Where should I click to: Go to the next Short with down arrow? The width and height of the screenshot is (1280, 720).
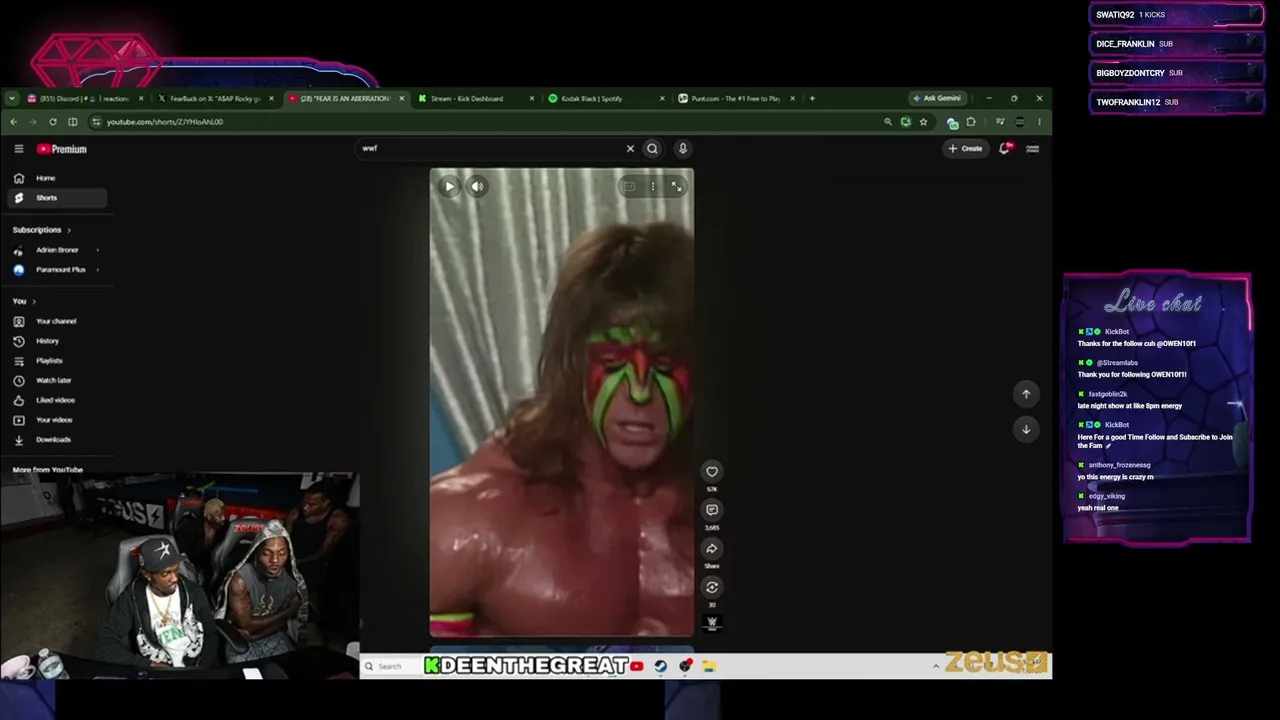tap(1026, 429)
